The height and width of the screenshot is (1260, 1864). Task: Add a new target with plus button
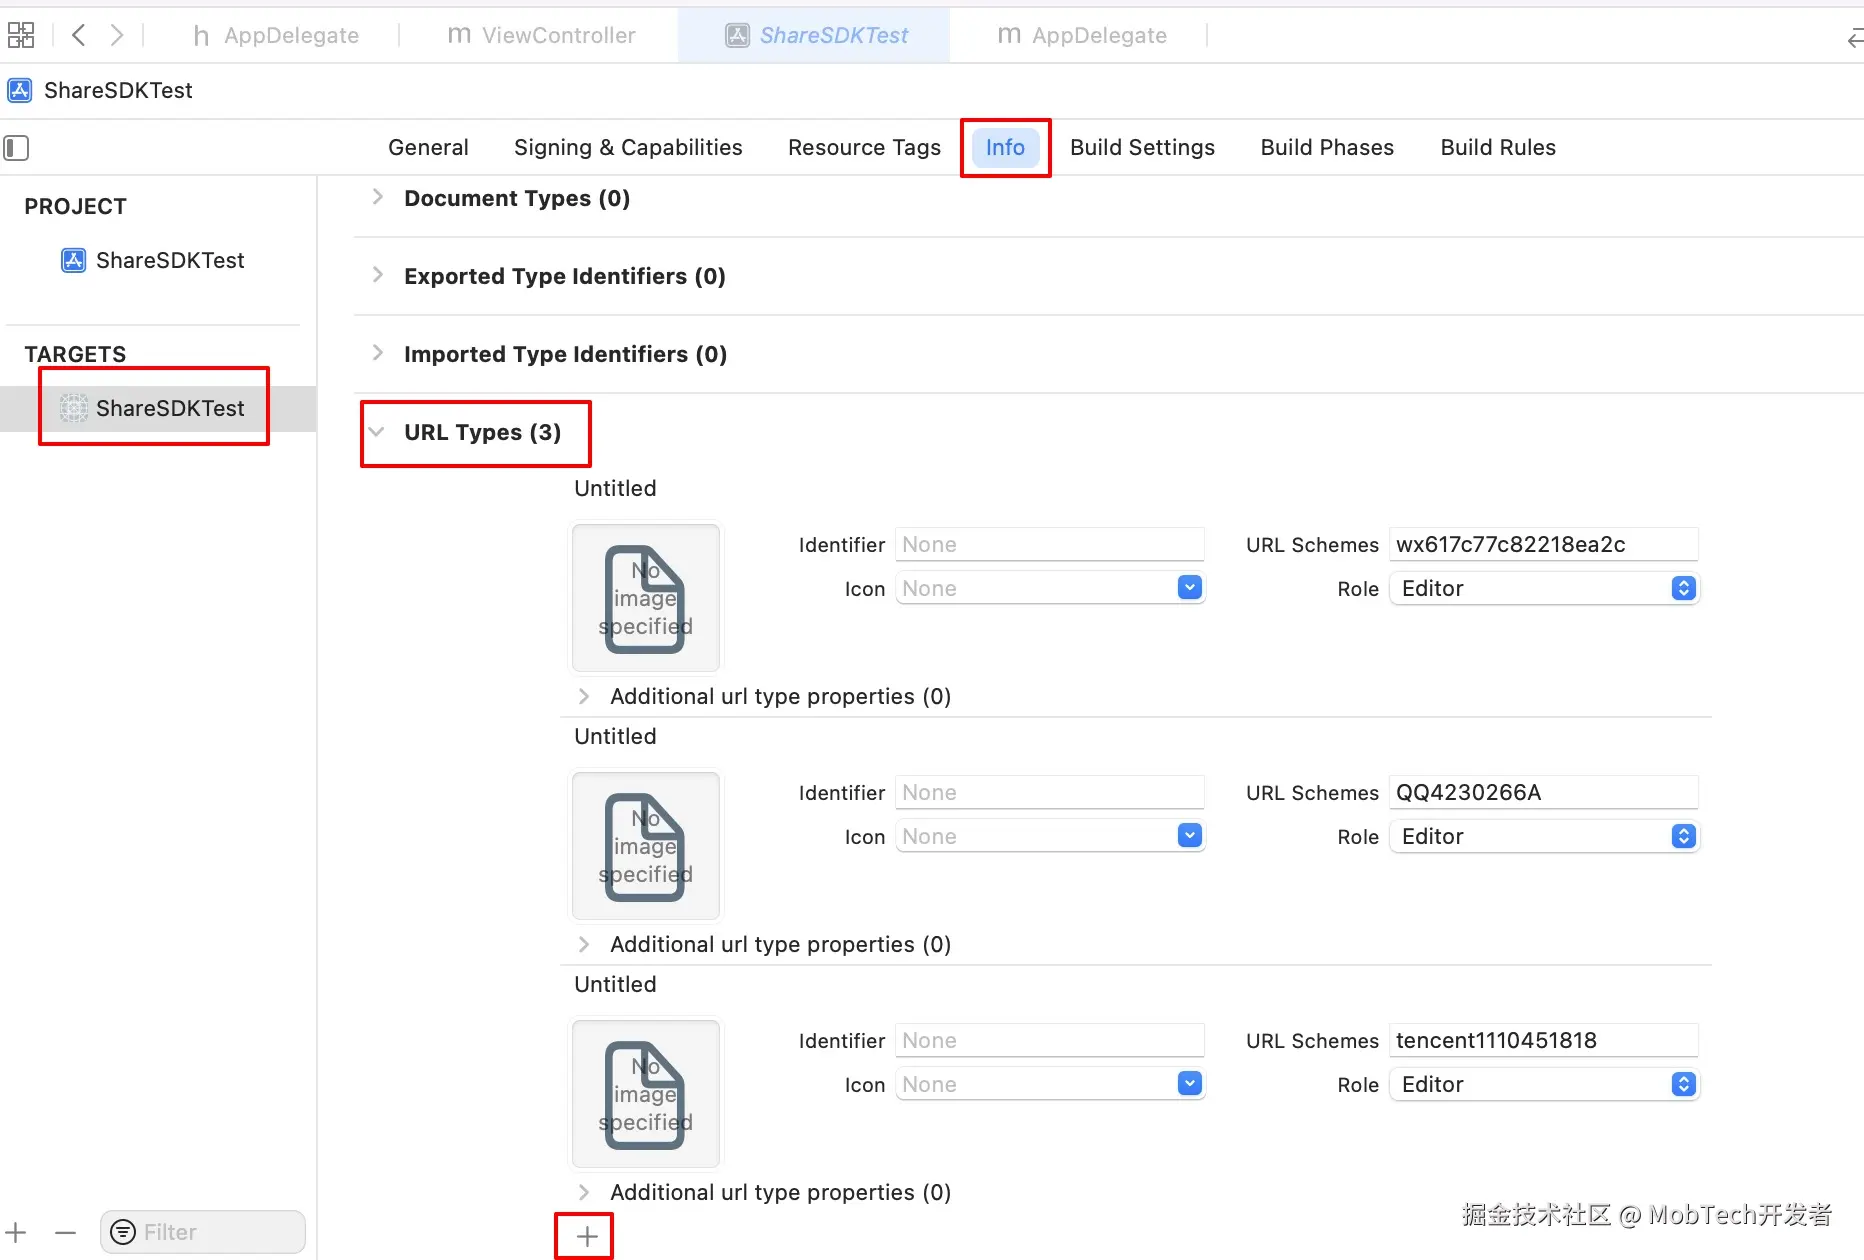pyautogui.click(x=17, y=1233)
